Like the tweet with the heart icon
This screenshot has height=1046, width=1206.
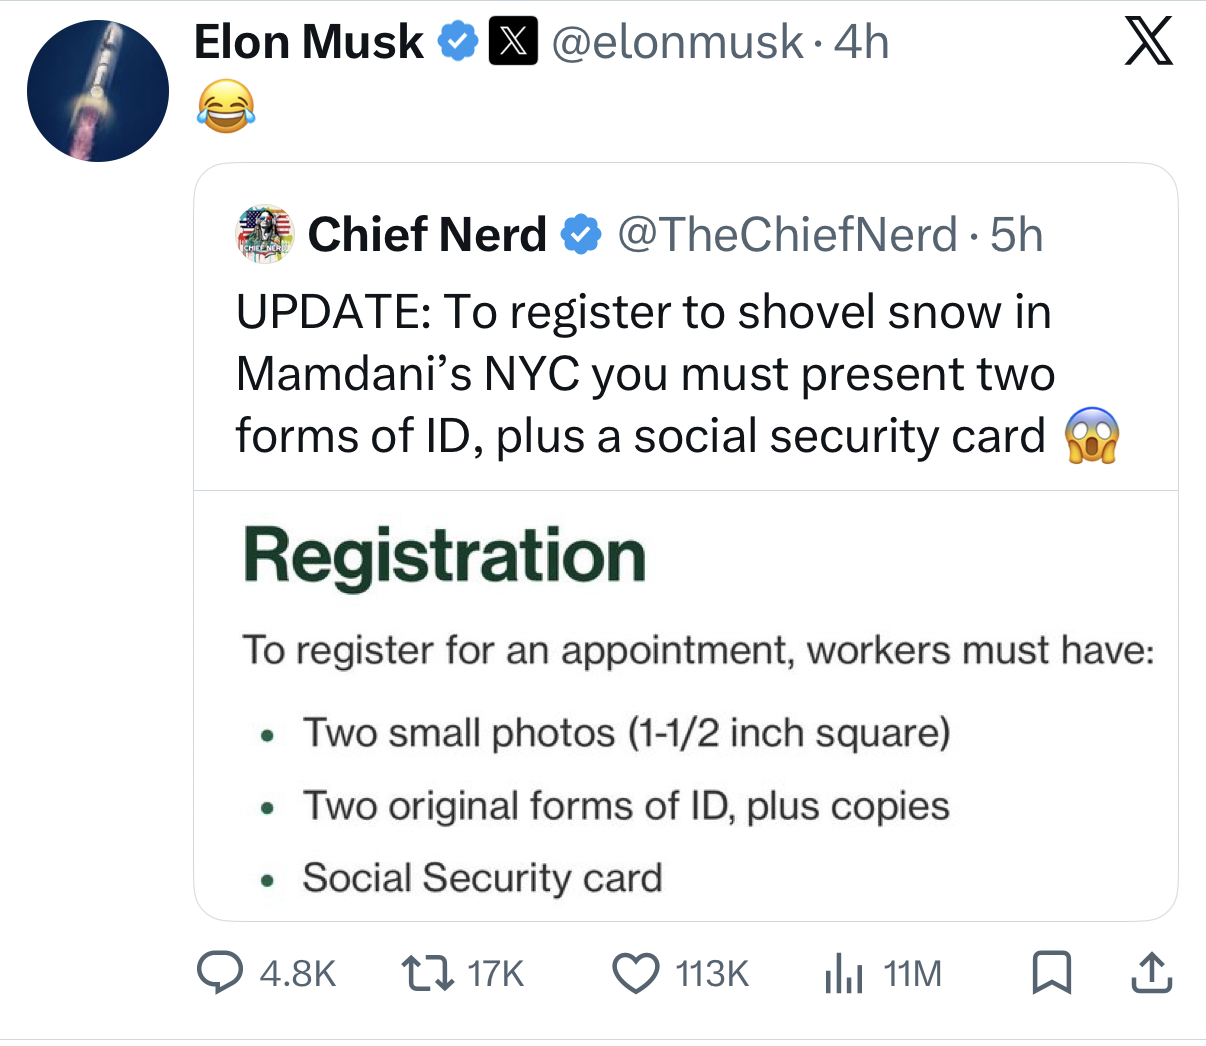coord(635,973)
